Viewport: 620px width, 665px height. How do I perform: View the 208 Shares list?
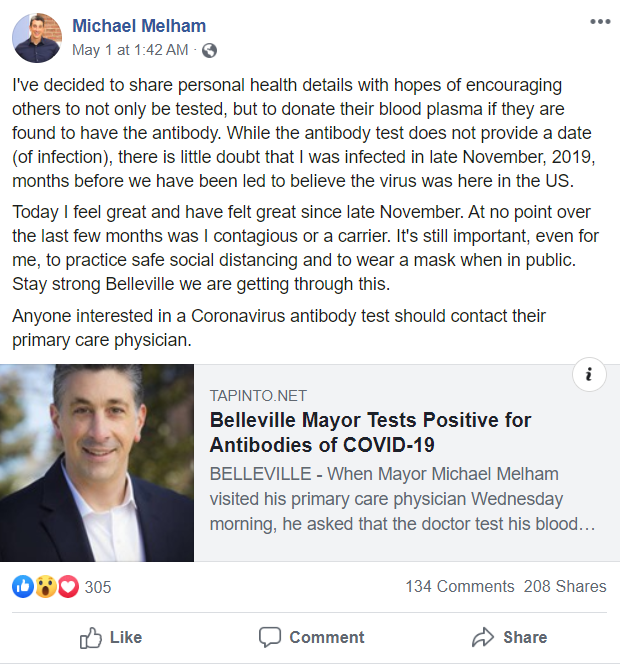pyautogui.click(x=565, y=587)
